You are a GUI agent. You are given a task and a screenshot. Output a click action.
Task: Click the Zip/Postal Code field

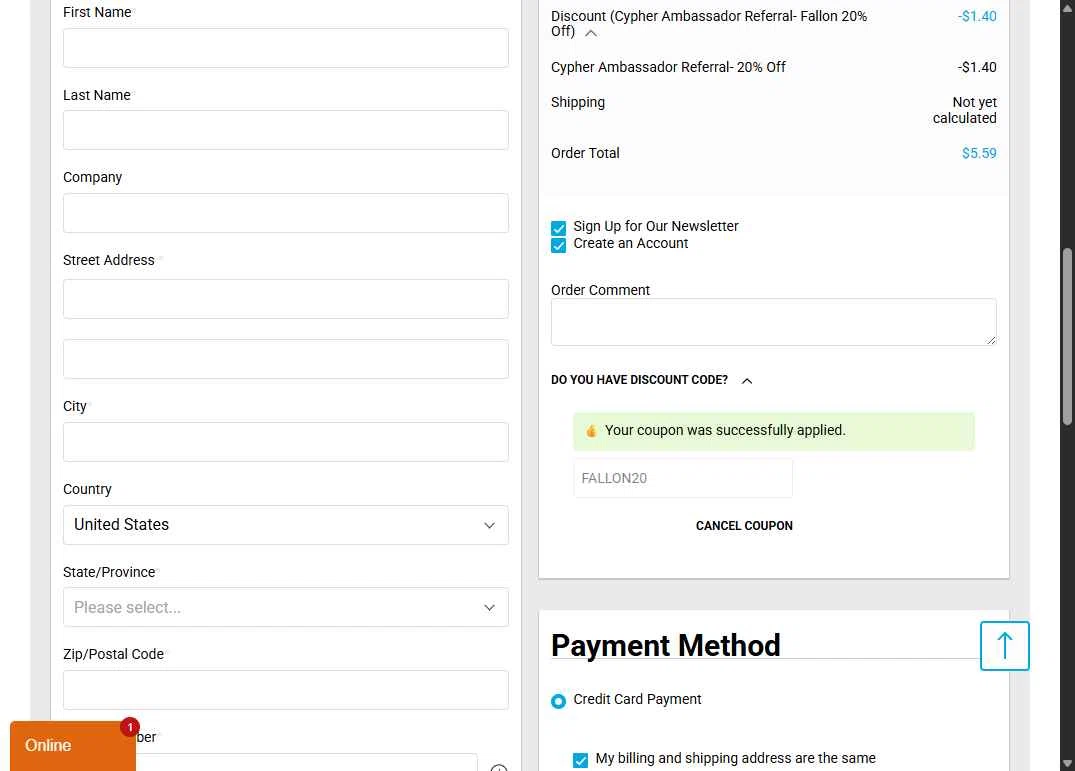point(286,690)
